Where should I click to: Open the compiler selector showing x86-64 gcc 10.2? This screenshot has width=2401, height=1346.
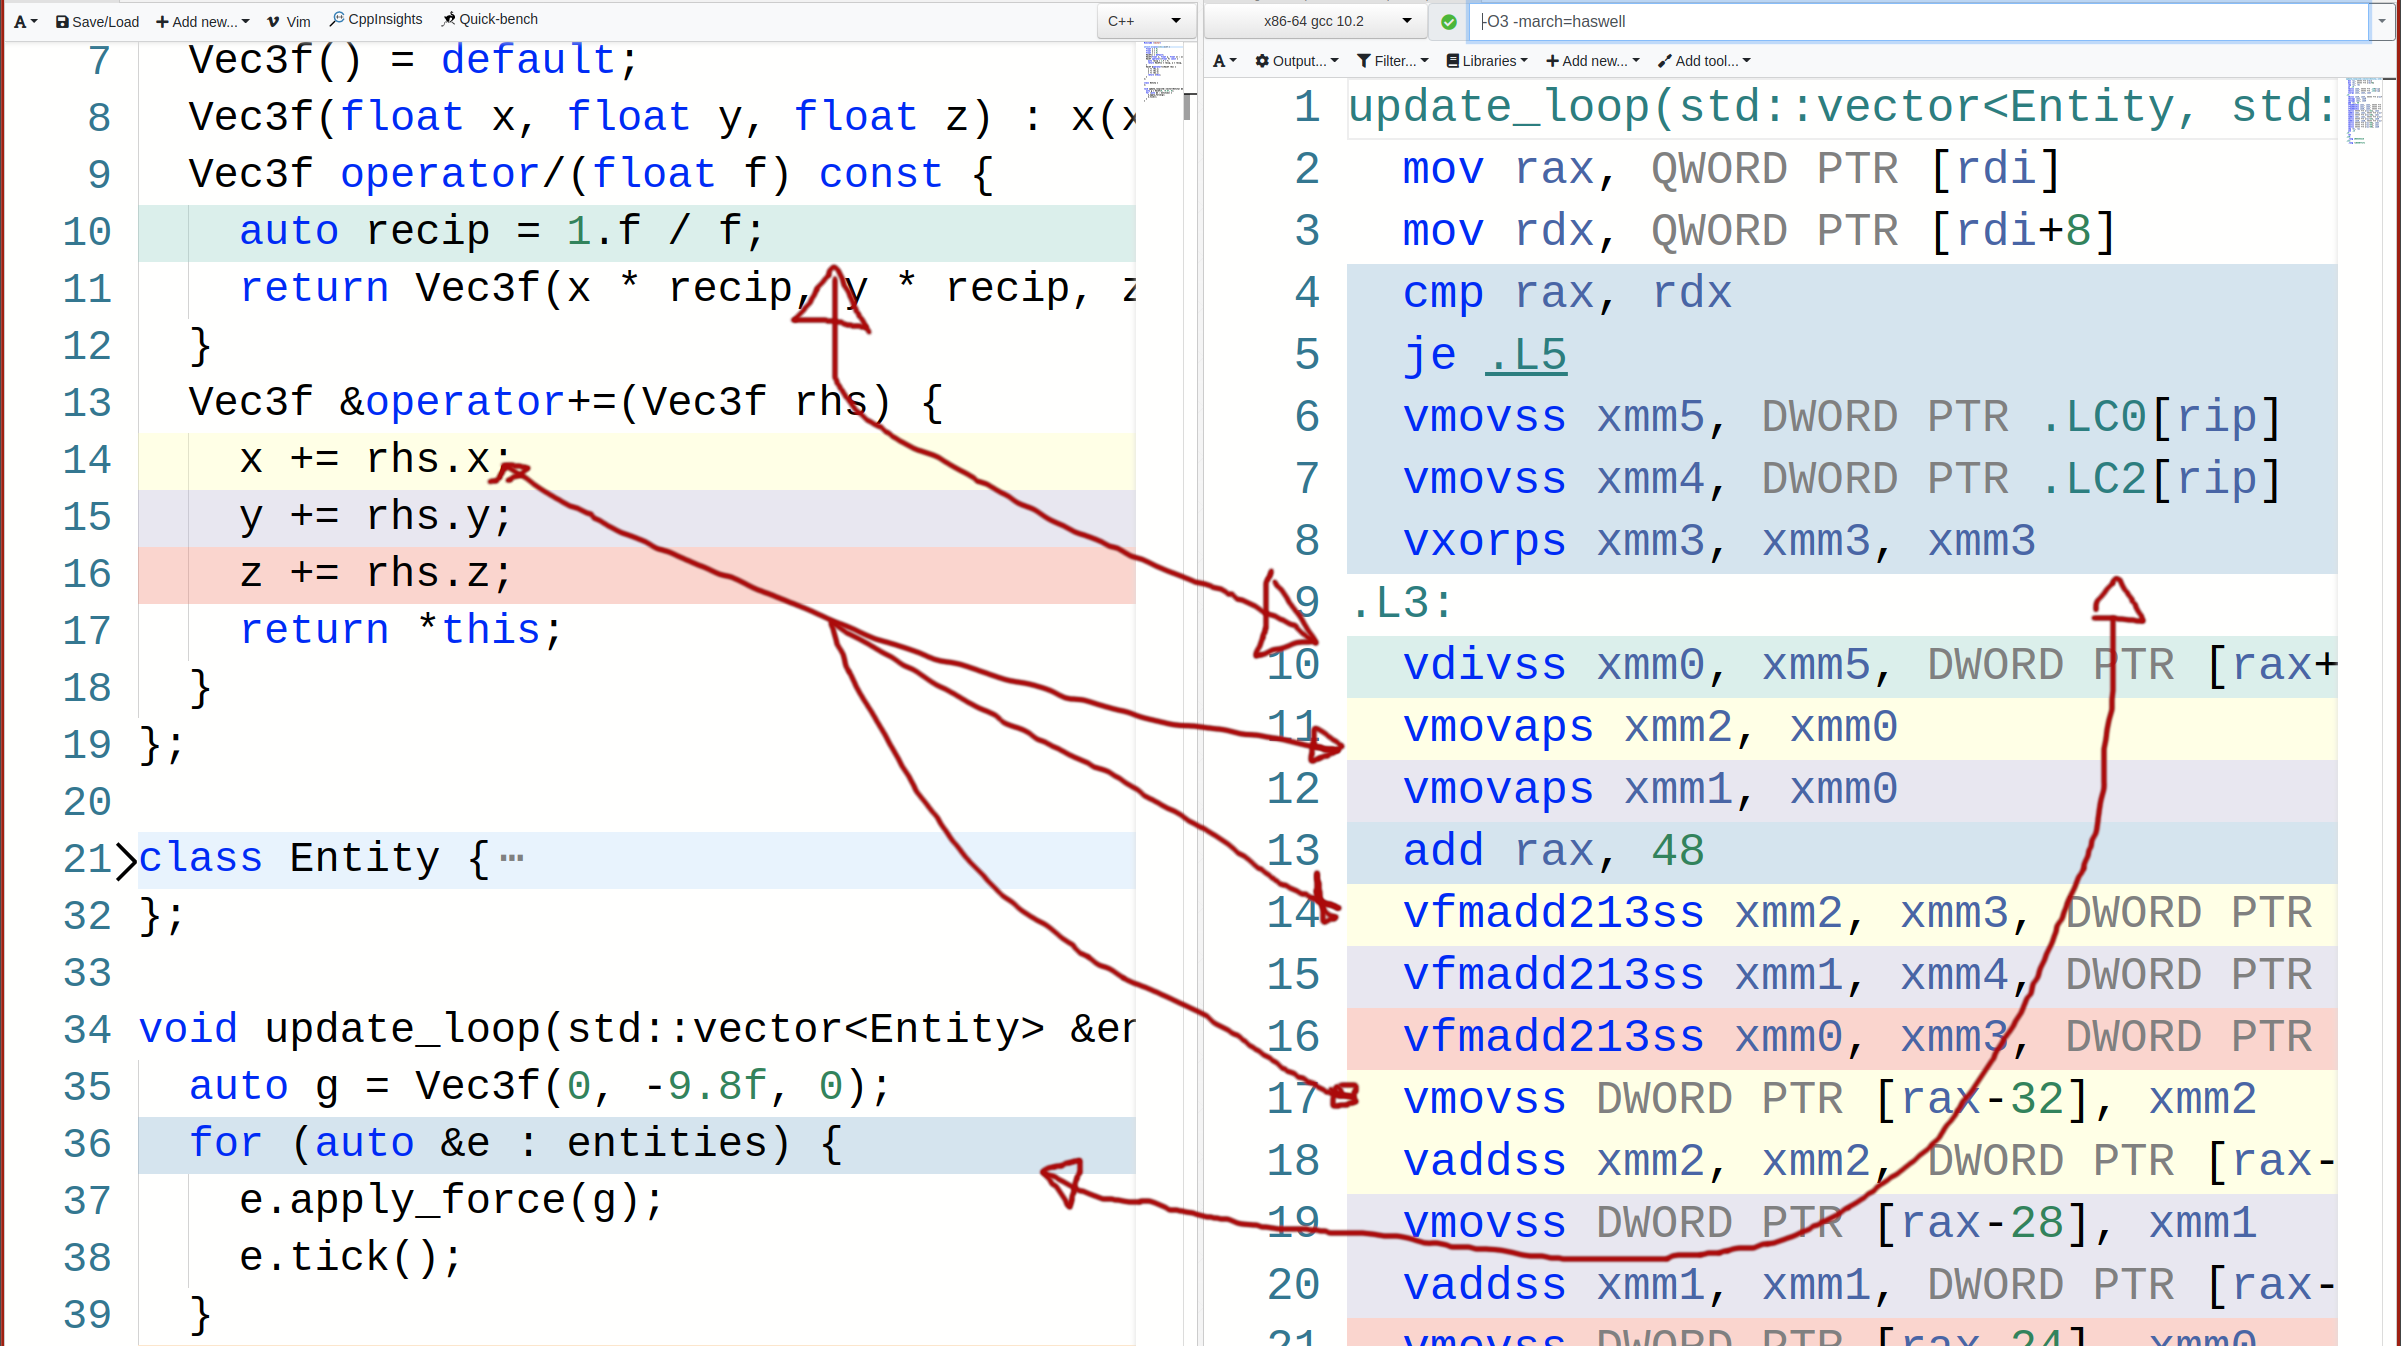1315,20
